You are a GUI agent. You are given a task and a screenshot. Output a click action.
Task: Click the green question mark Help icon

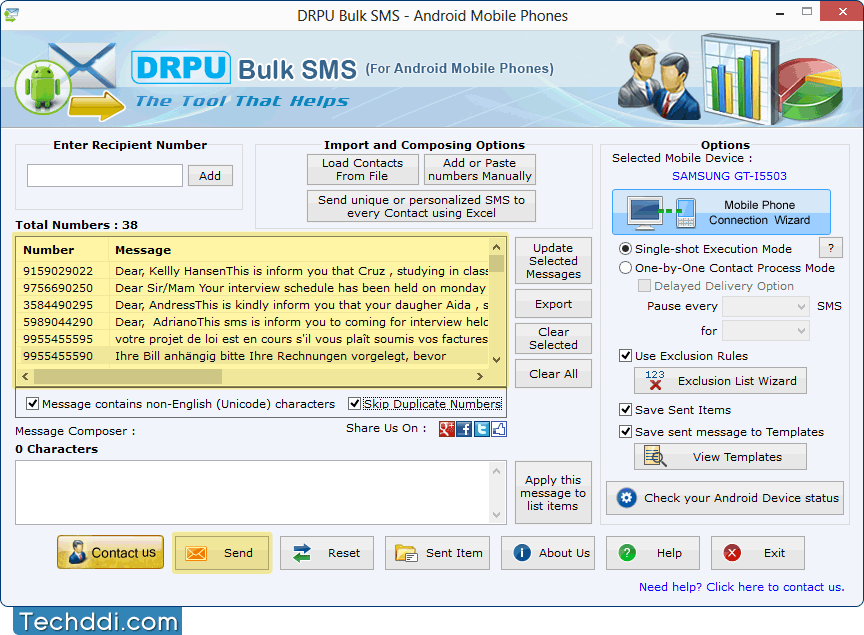[x=627, y=552]
